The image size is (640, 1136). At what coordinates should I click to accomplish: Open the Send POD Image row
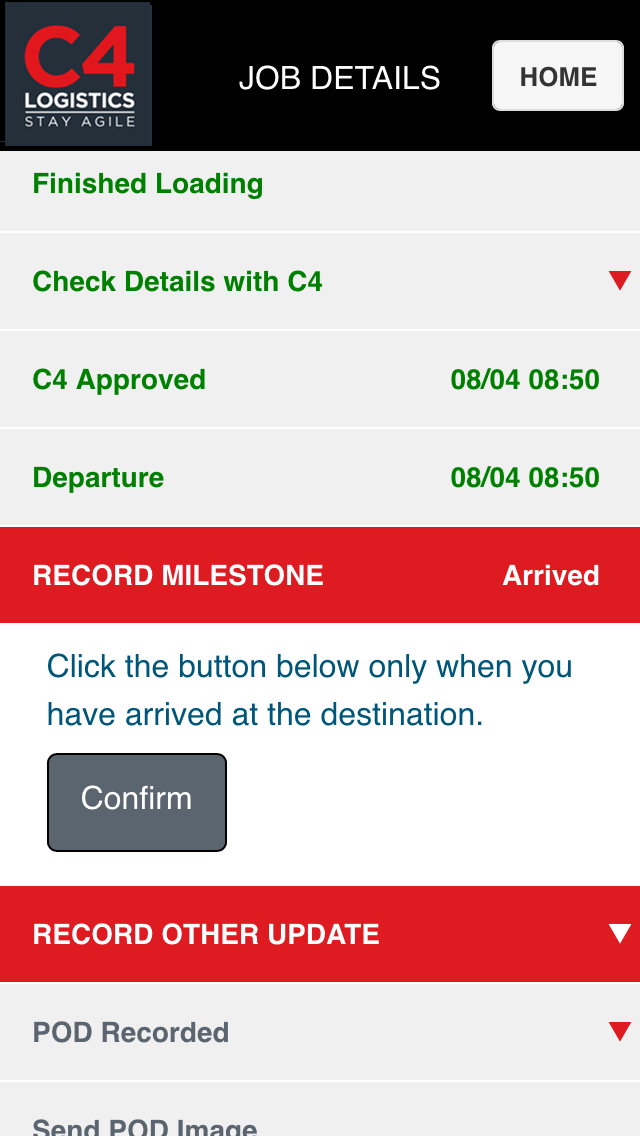[x=145, y=1124]
